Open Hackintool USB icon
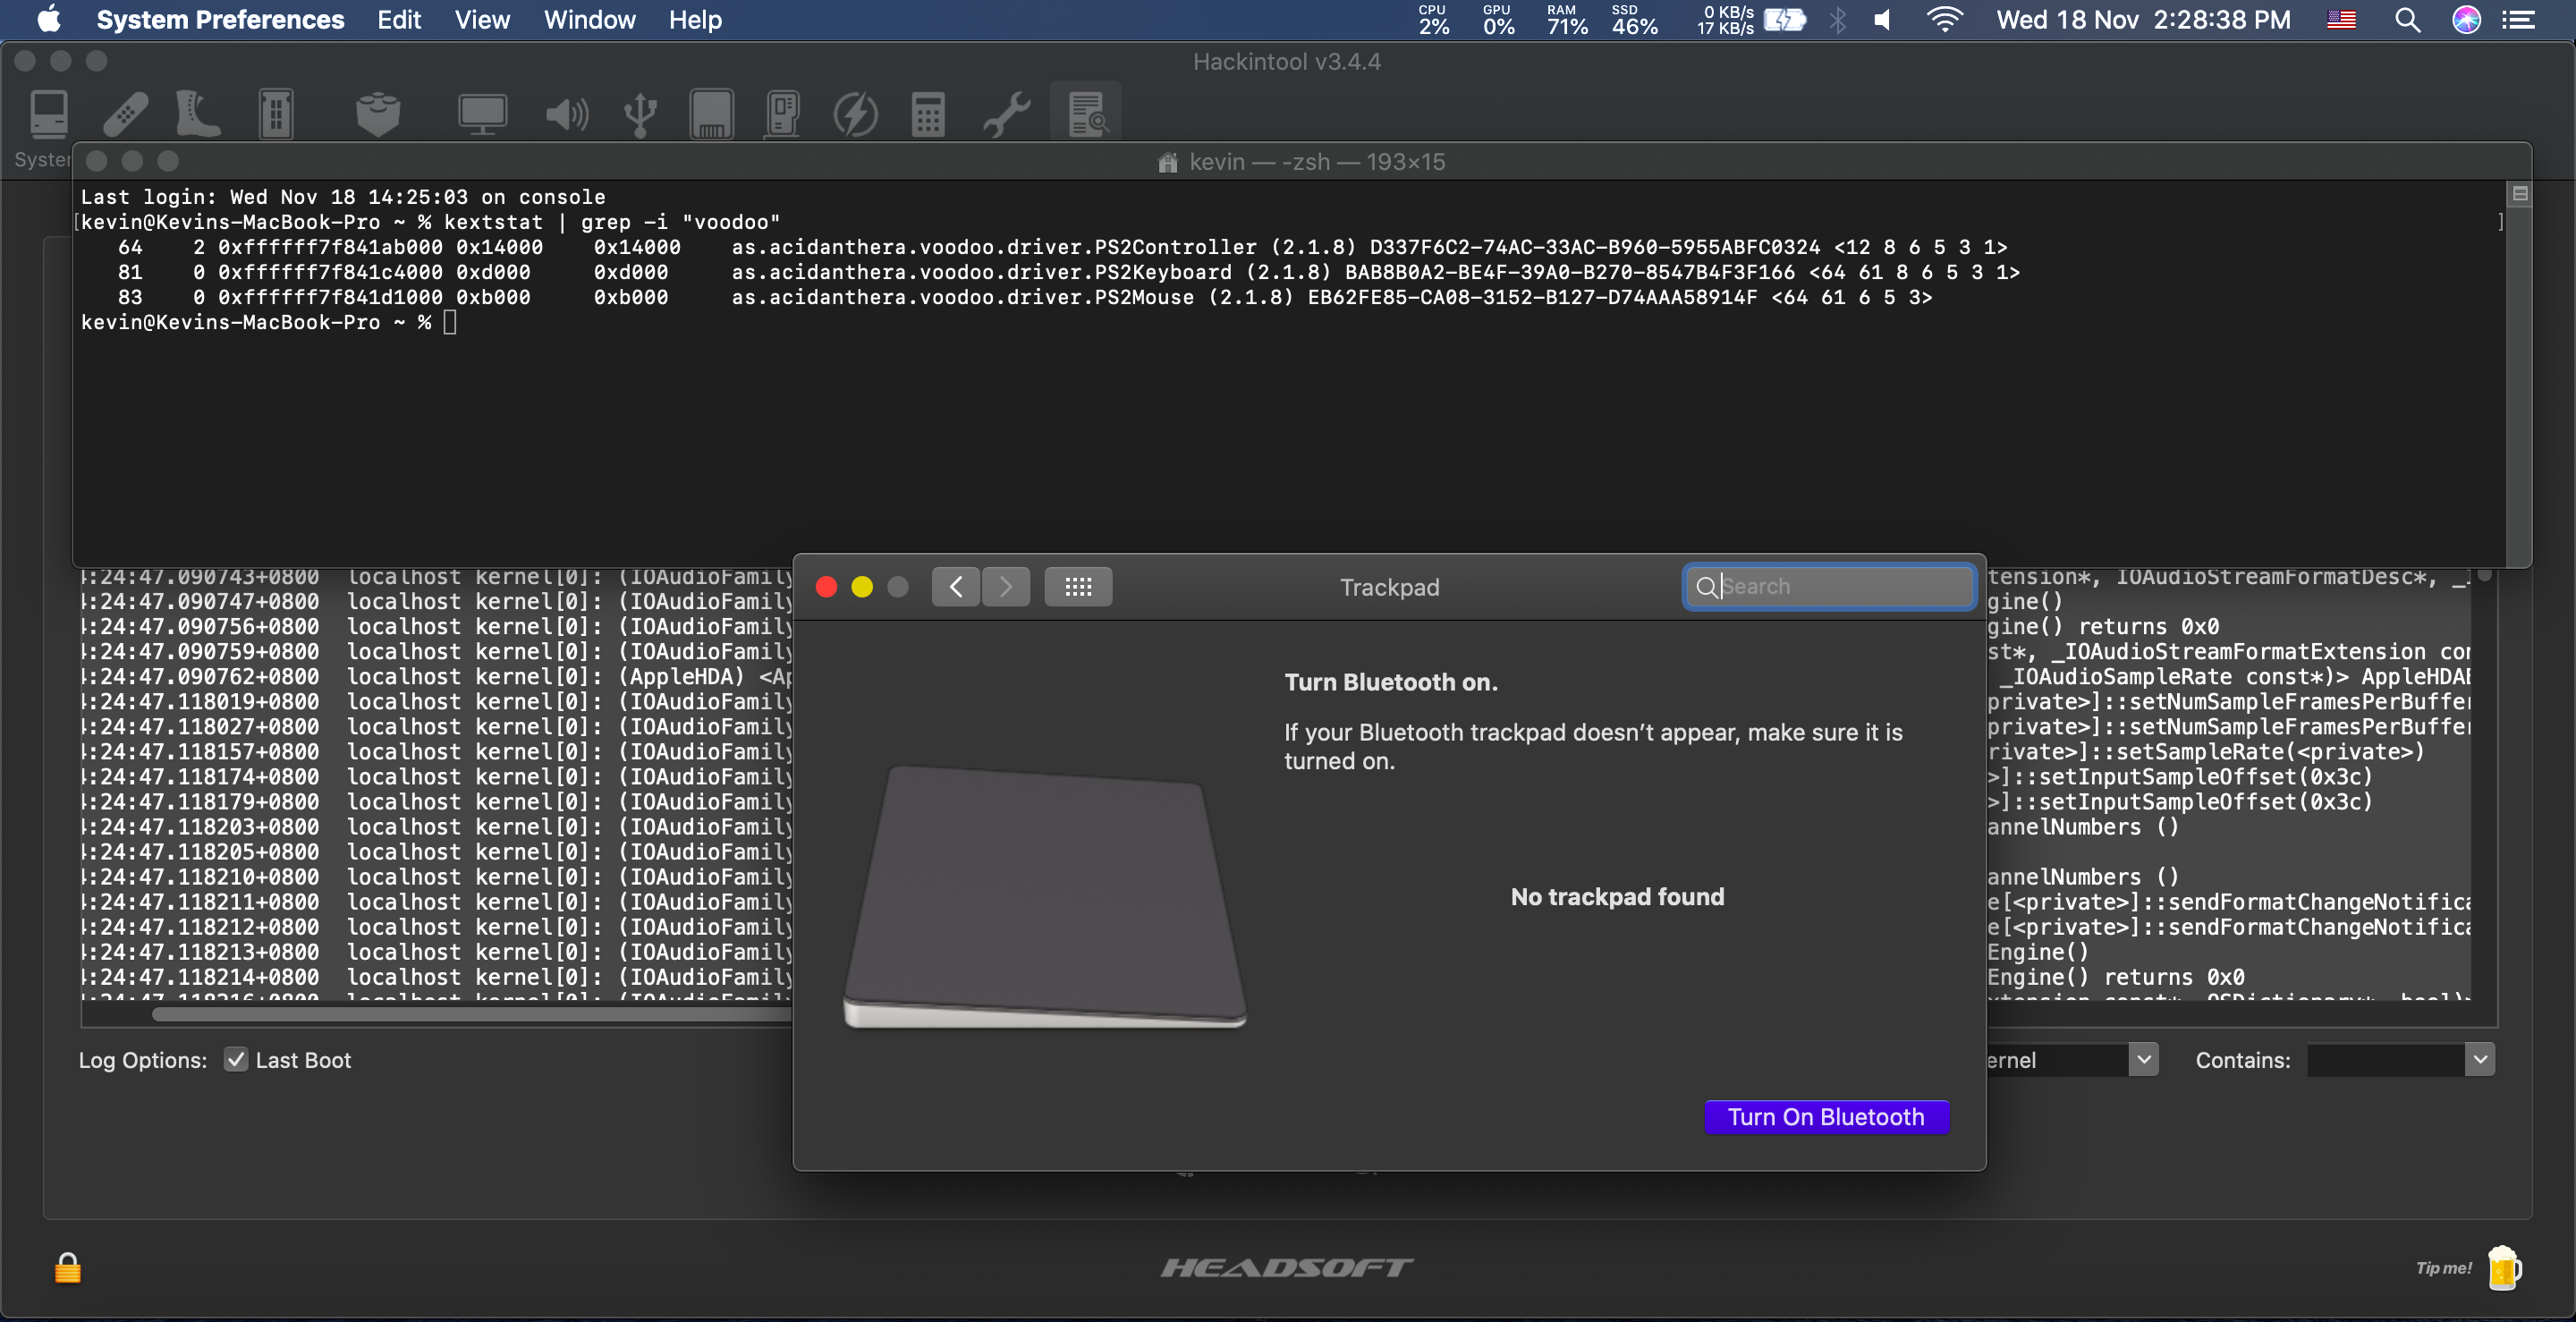The height and width of the screenshot is (1322, 2576). click(640, 115)
